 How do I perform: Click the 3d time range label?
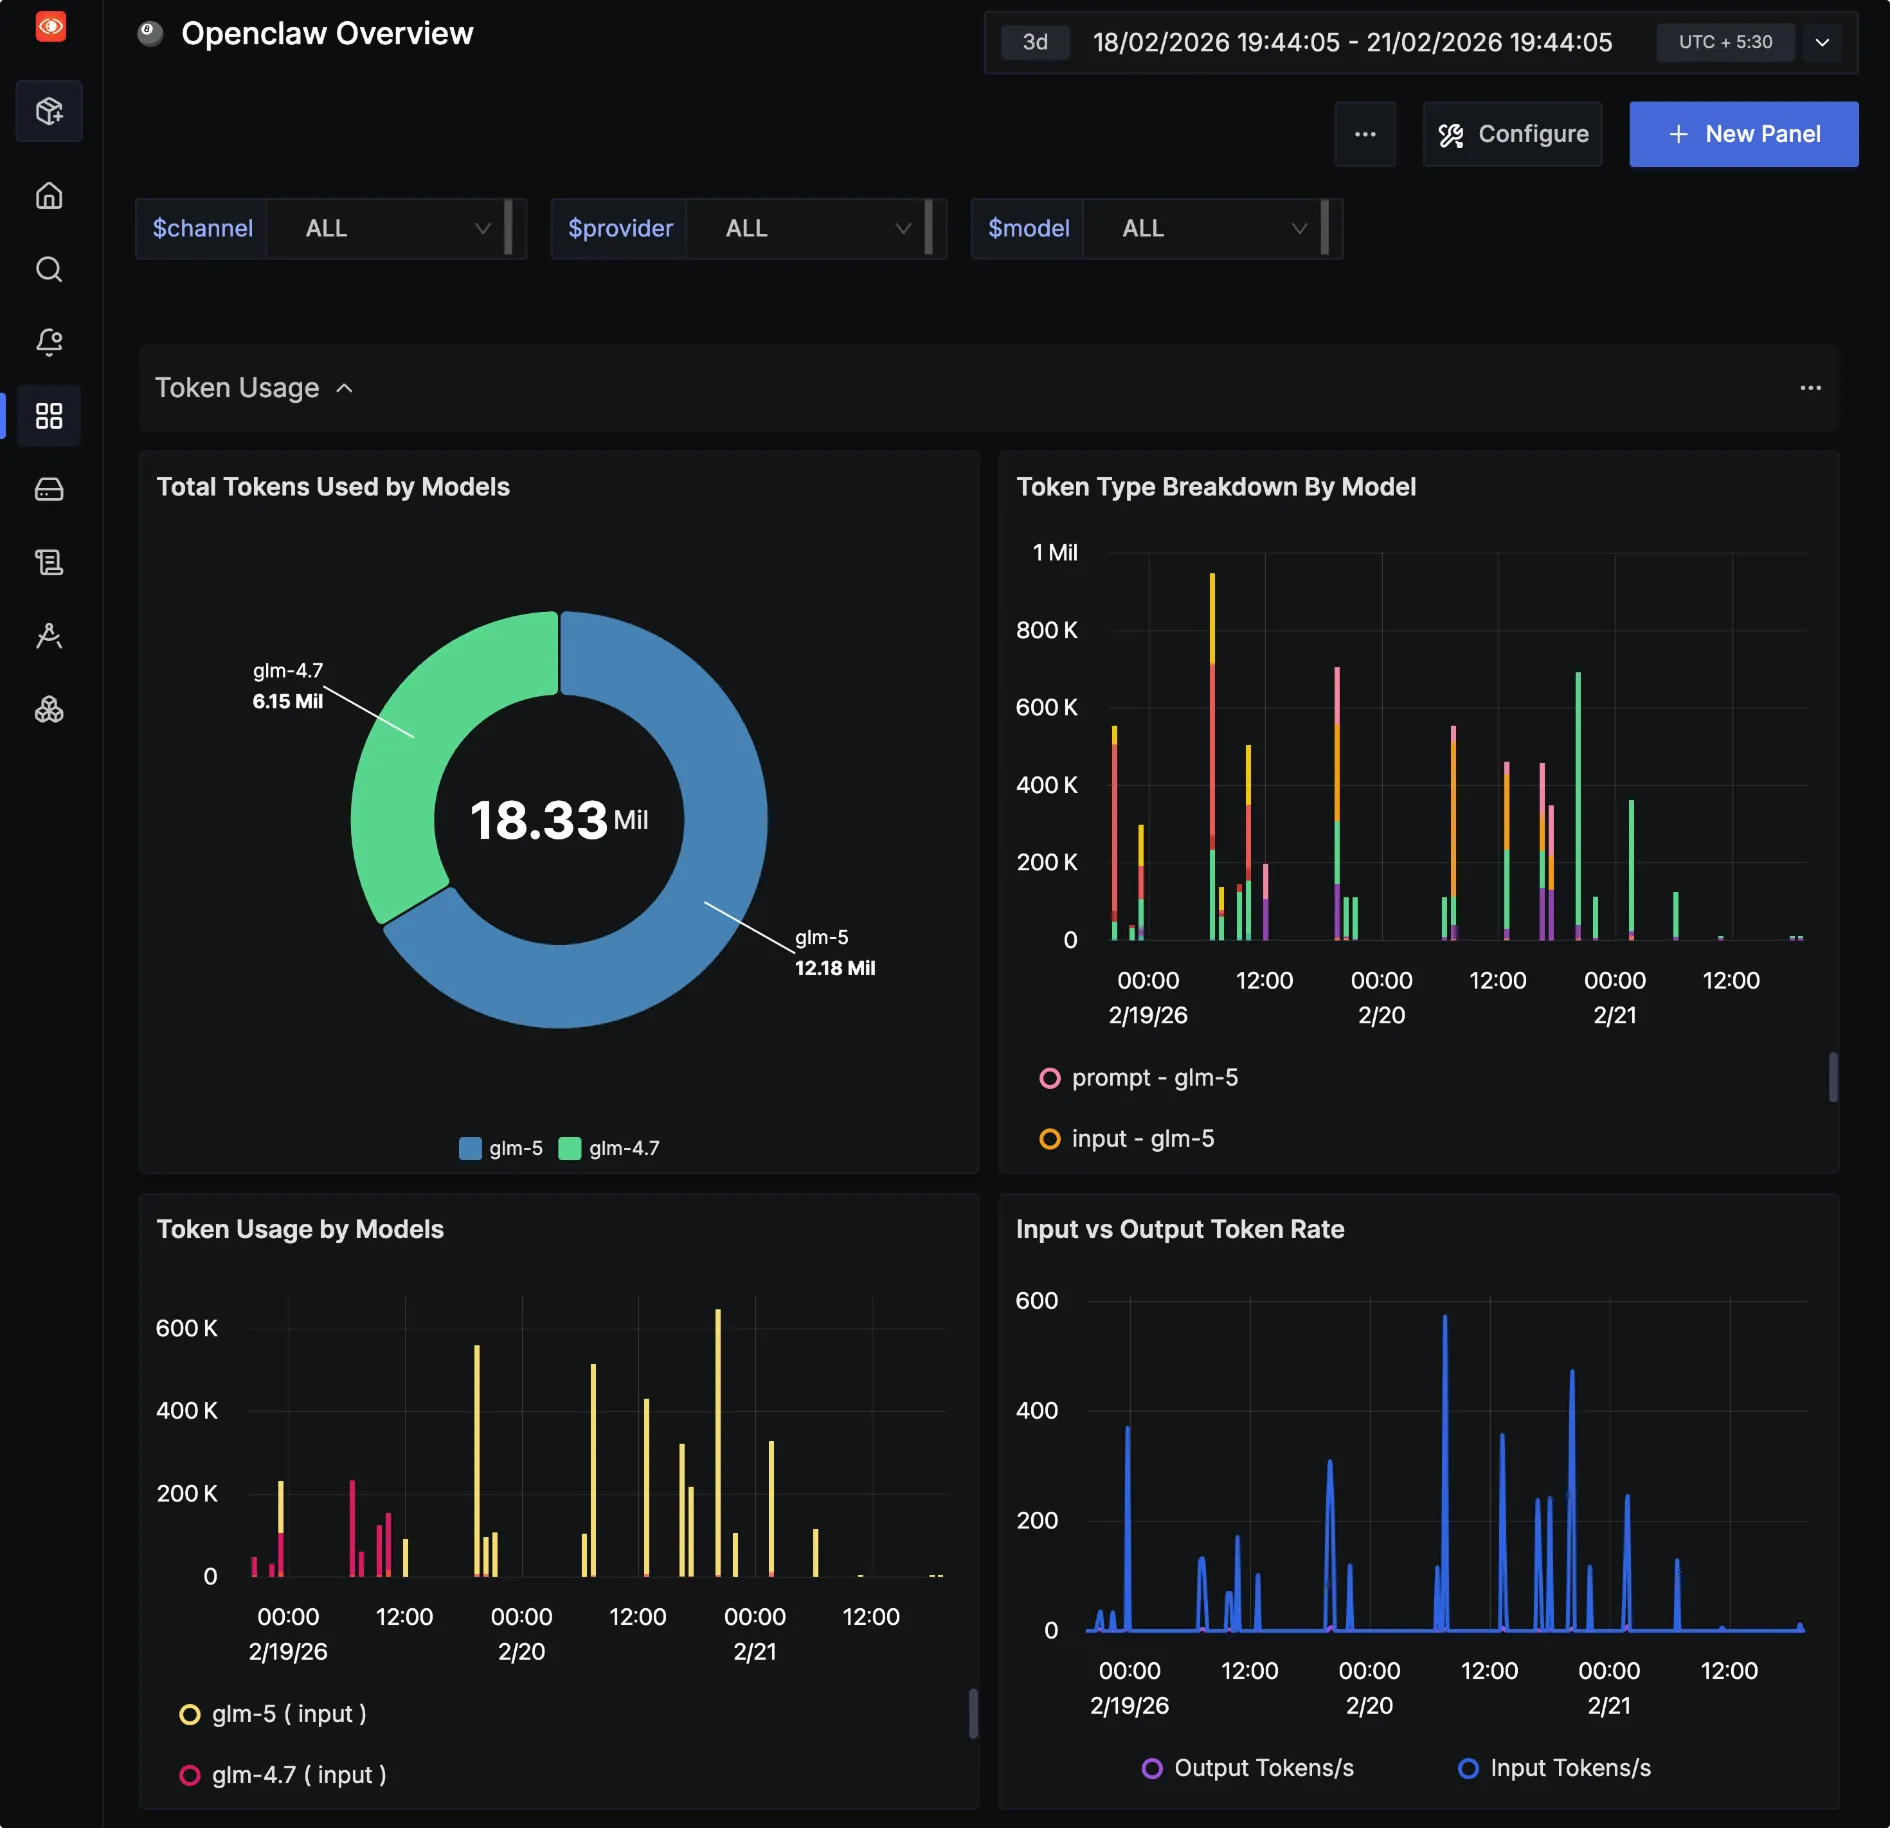pos(1034,42)
